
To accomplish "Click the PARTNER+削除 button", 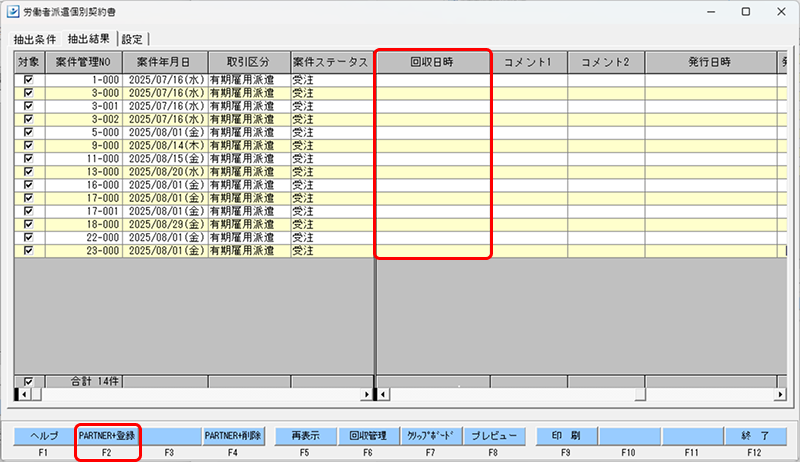I will click(233, 436).
